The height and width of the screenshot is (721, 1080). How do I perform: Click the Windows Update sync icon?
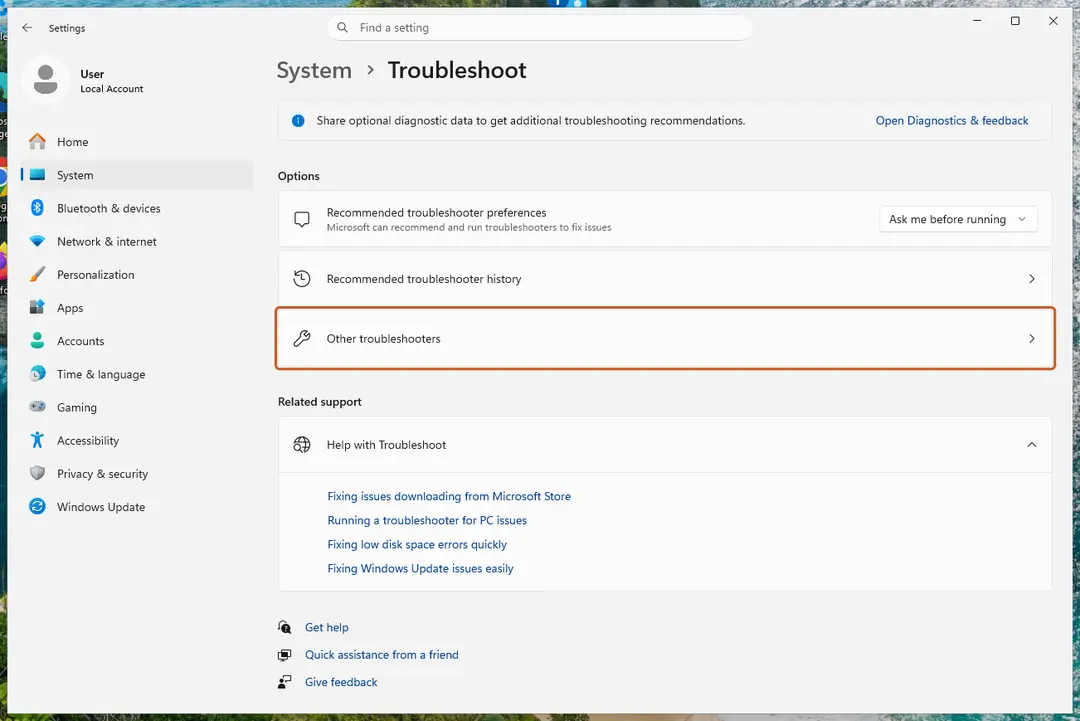pos(37,506)
